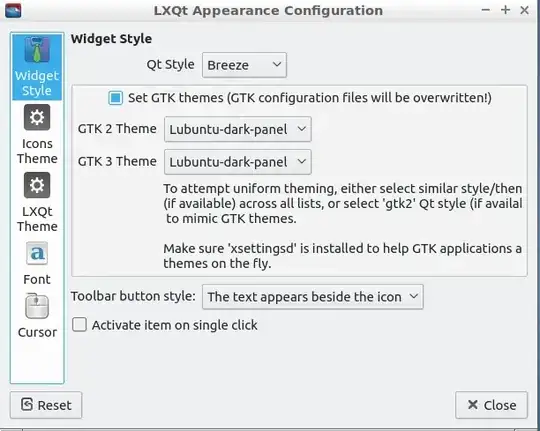Open the Toolbar button style dropdown
Screen dimensions: 540x431
[x=313, y=297]
